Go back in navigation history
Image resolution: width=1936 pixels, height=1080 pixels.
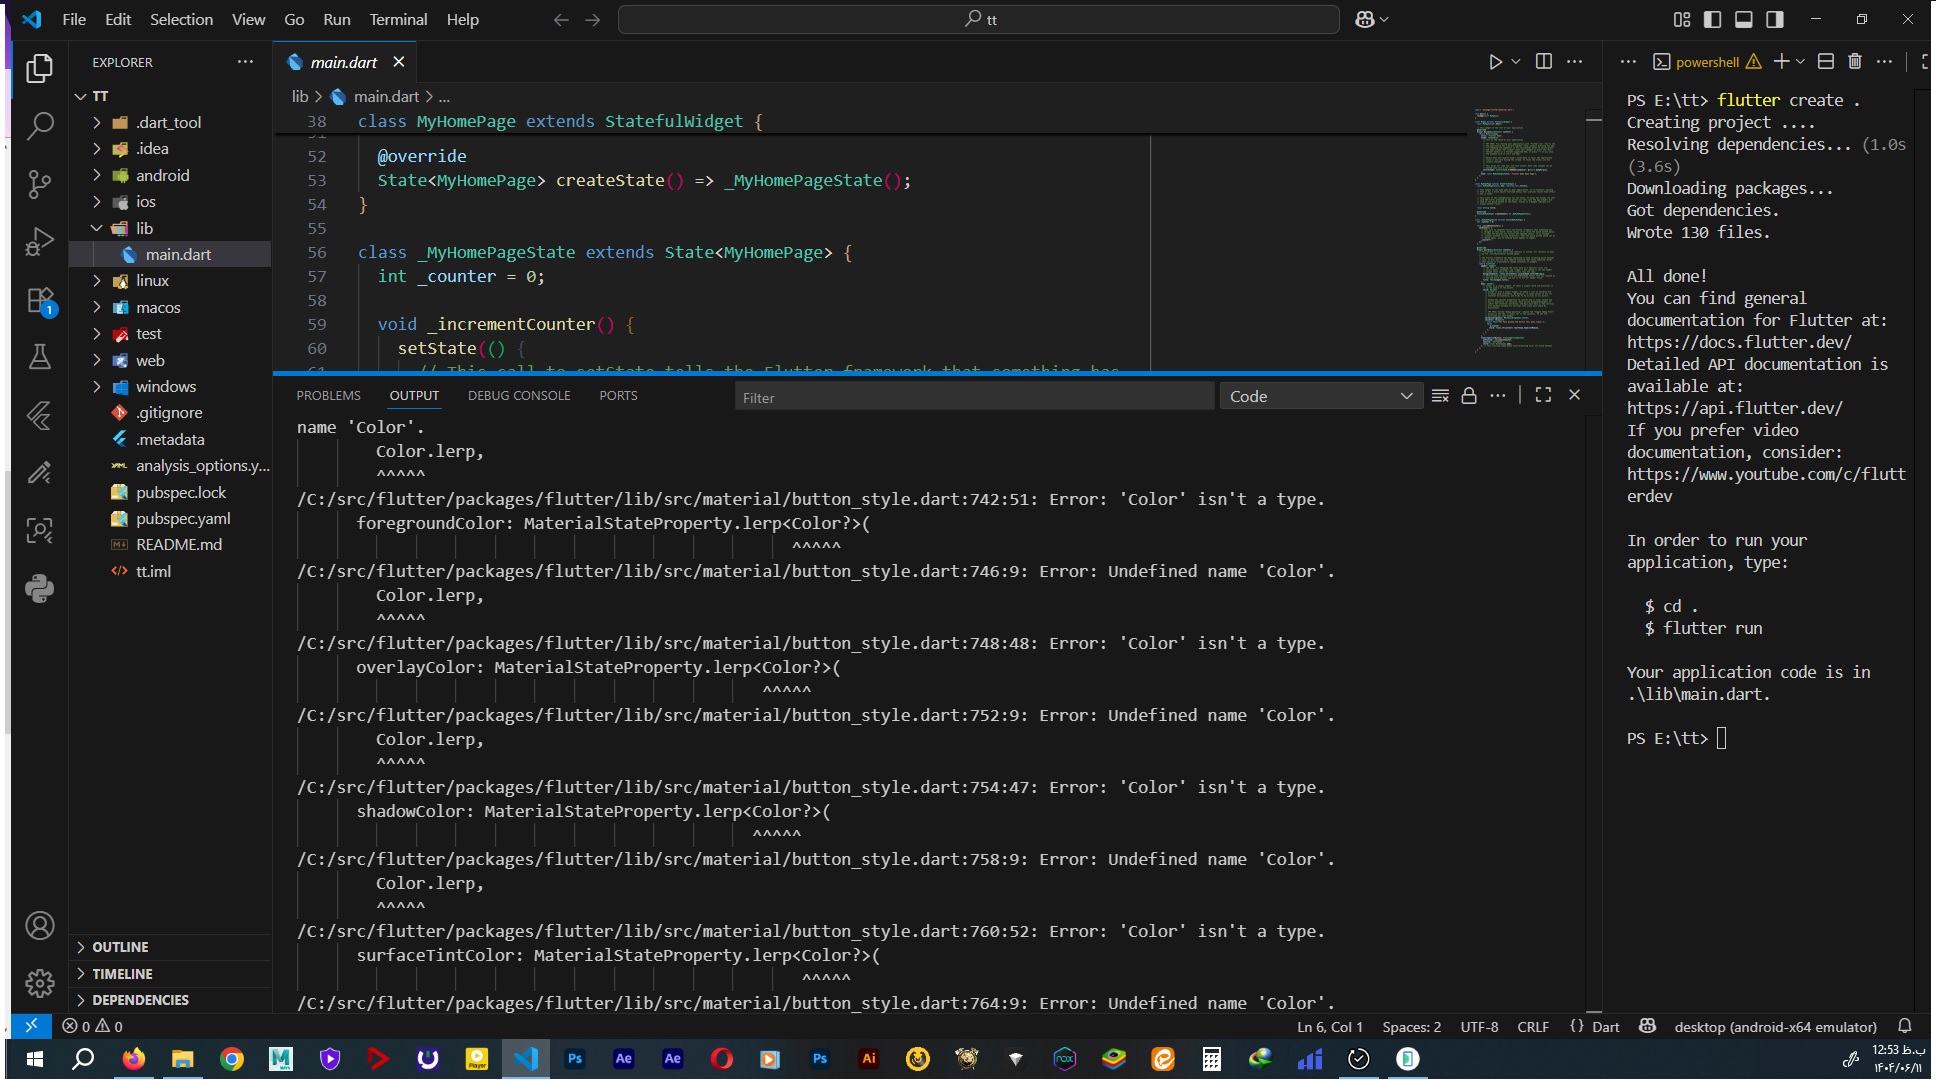click(x=561, y=20)
